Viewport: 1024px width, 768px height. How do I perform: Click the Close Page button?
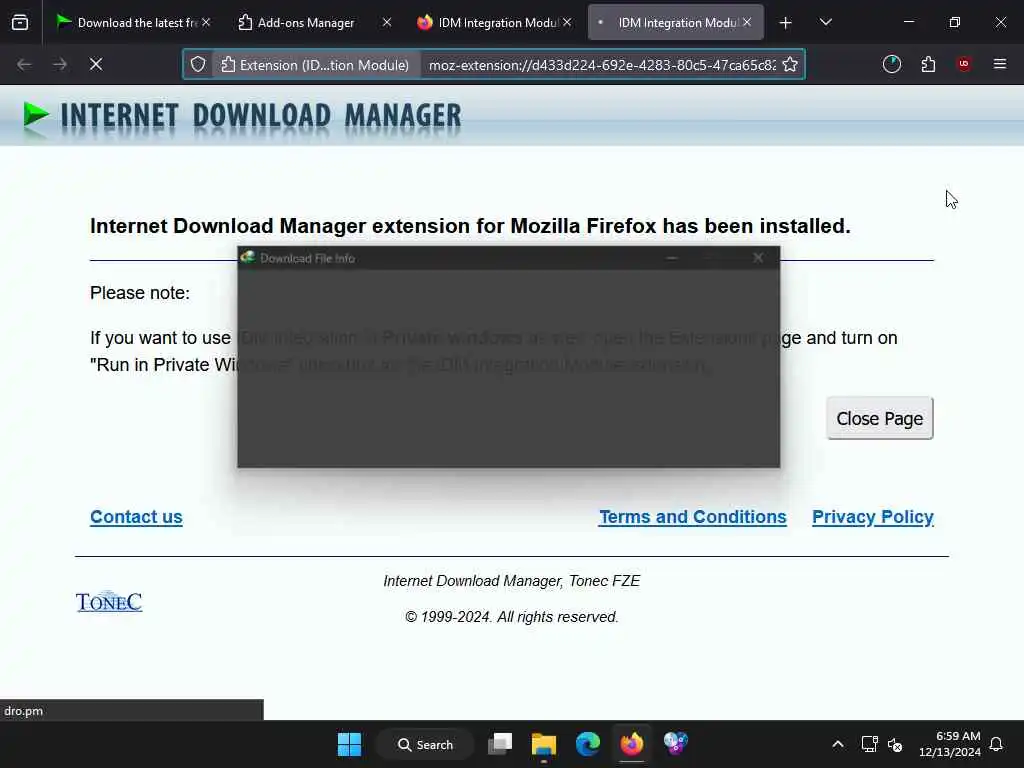tap(880, 418)
